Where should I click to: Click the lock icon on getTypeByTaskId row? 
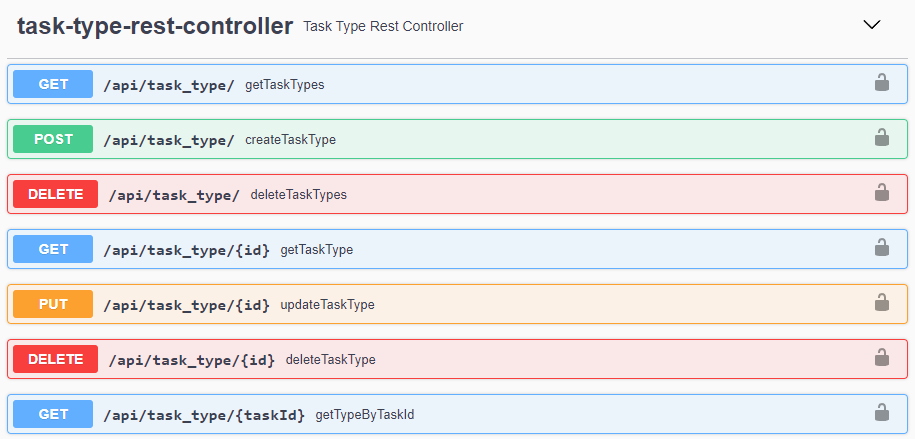(x=881, y=413)
